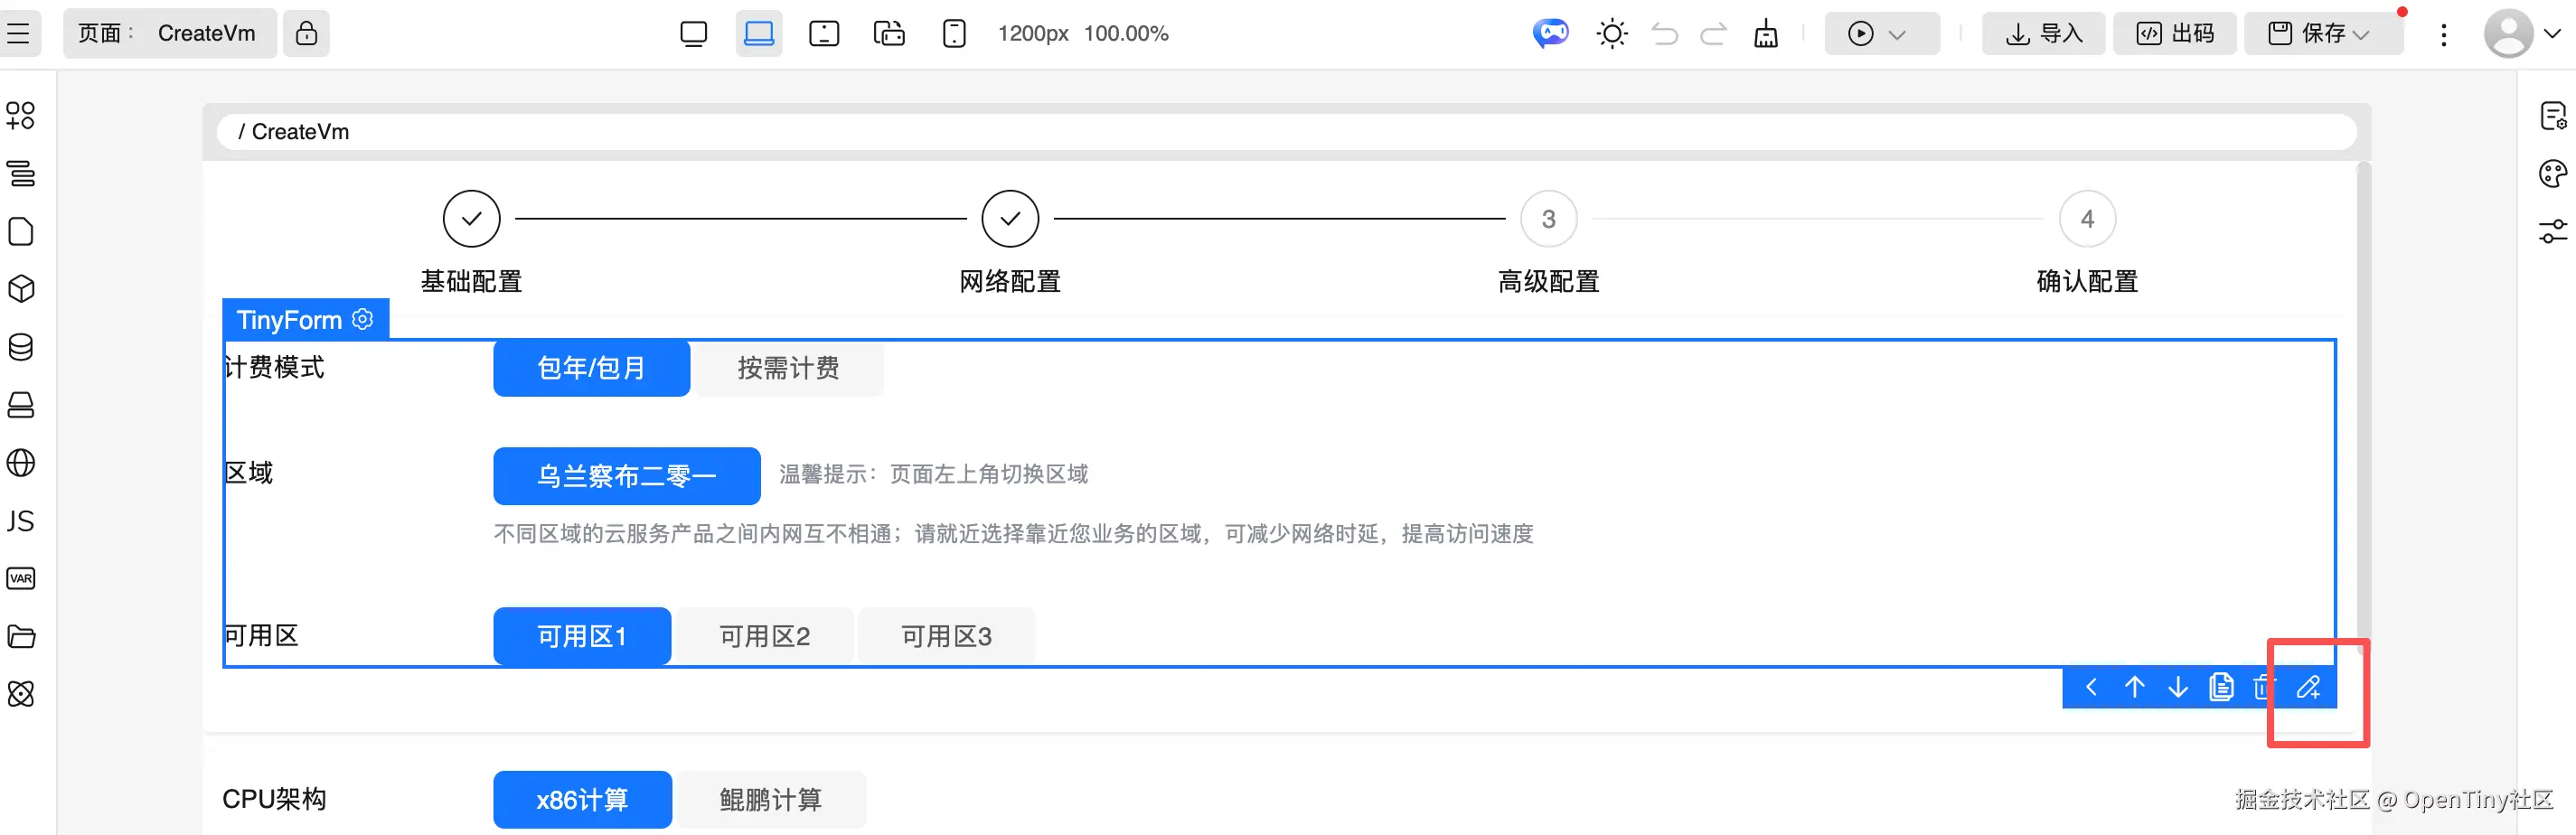Click the 基础配置 step checkmark
The height and width of the screenshot is (835, 2576).
(471, 219)
